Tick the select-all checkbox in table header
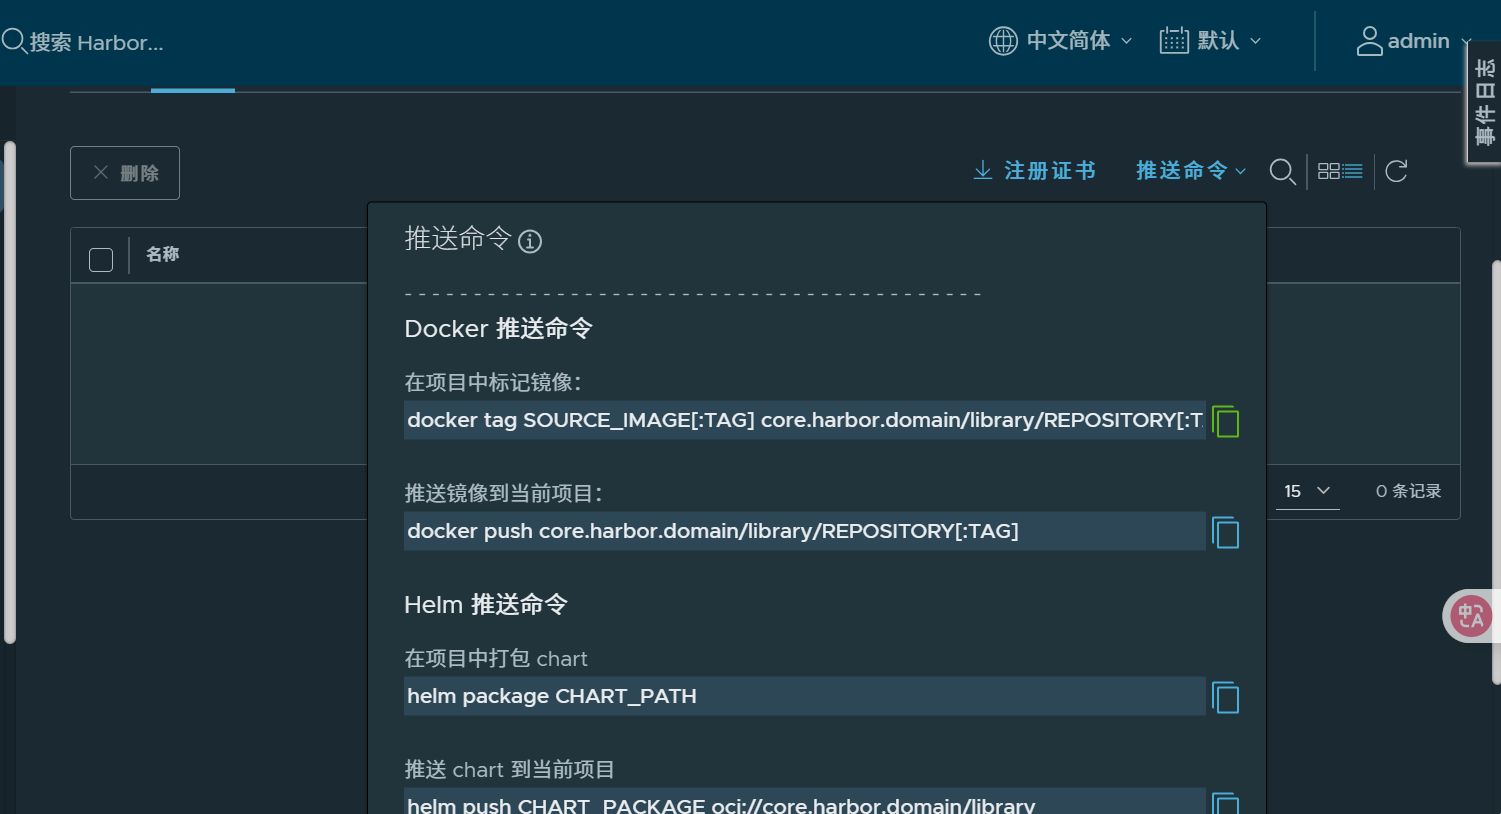This screenshot has width=1501, height=814. [x=101, y=260]
